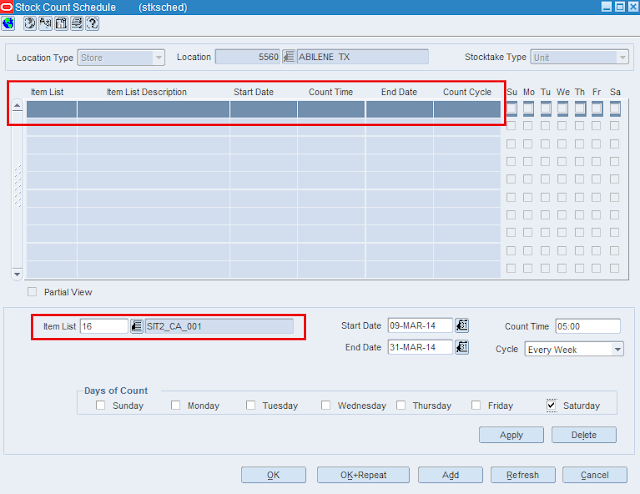Click the Cancel button
640x494 pixels.
(x=595, y=475)
